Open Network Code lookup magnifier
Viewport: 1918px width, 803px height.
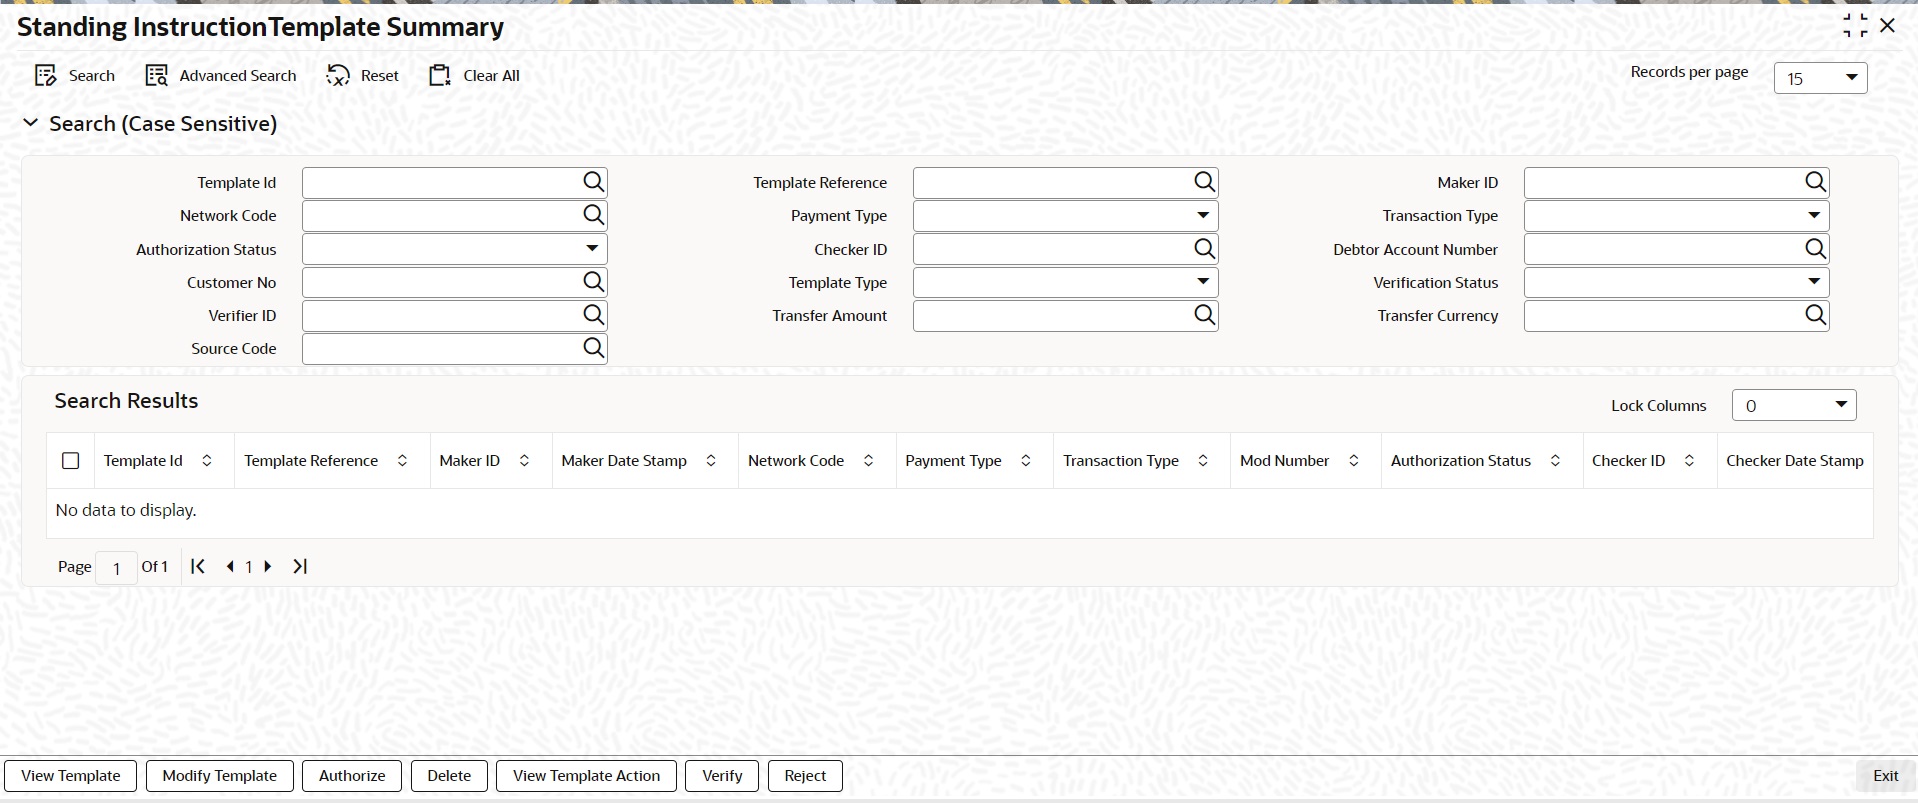point(594,215)
